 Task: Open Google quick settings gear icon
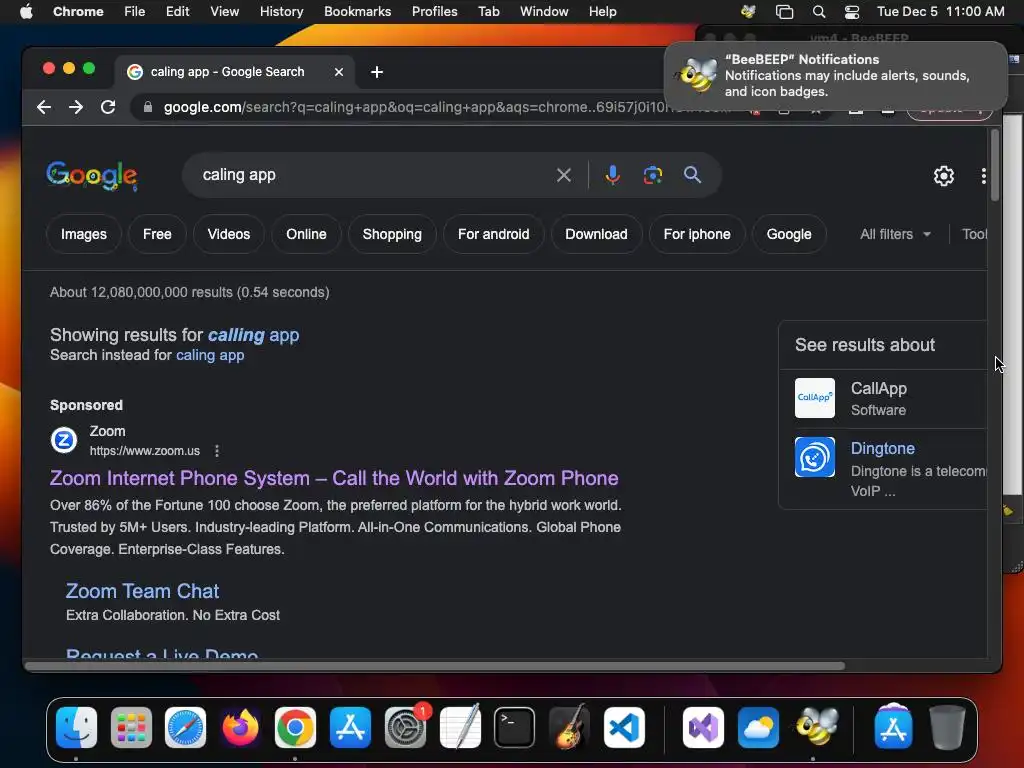[944, 176]
